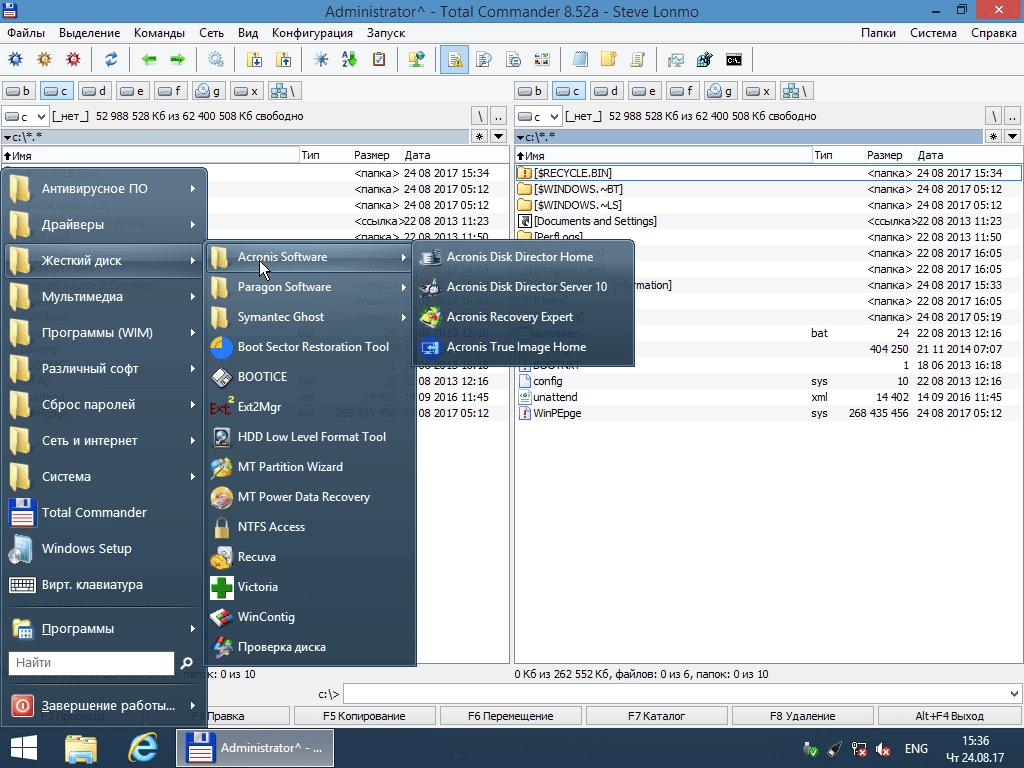Start HDD Low Level Format Tool
Image resolution: width=1024 pixels, height=768 pixels.
point(310,437)
